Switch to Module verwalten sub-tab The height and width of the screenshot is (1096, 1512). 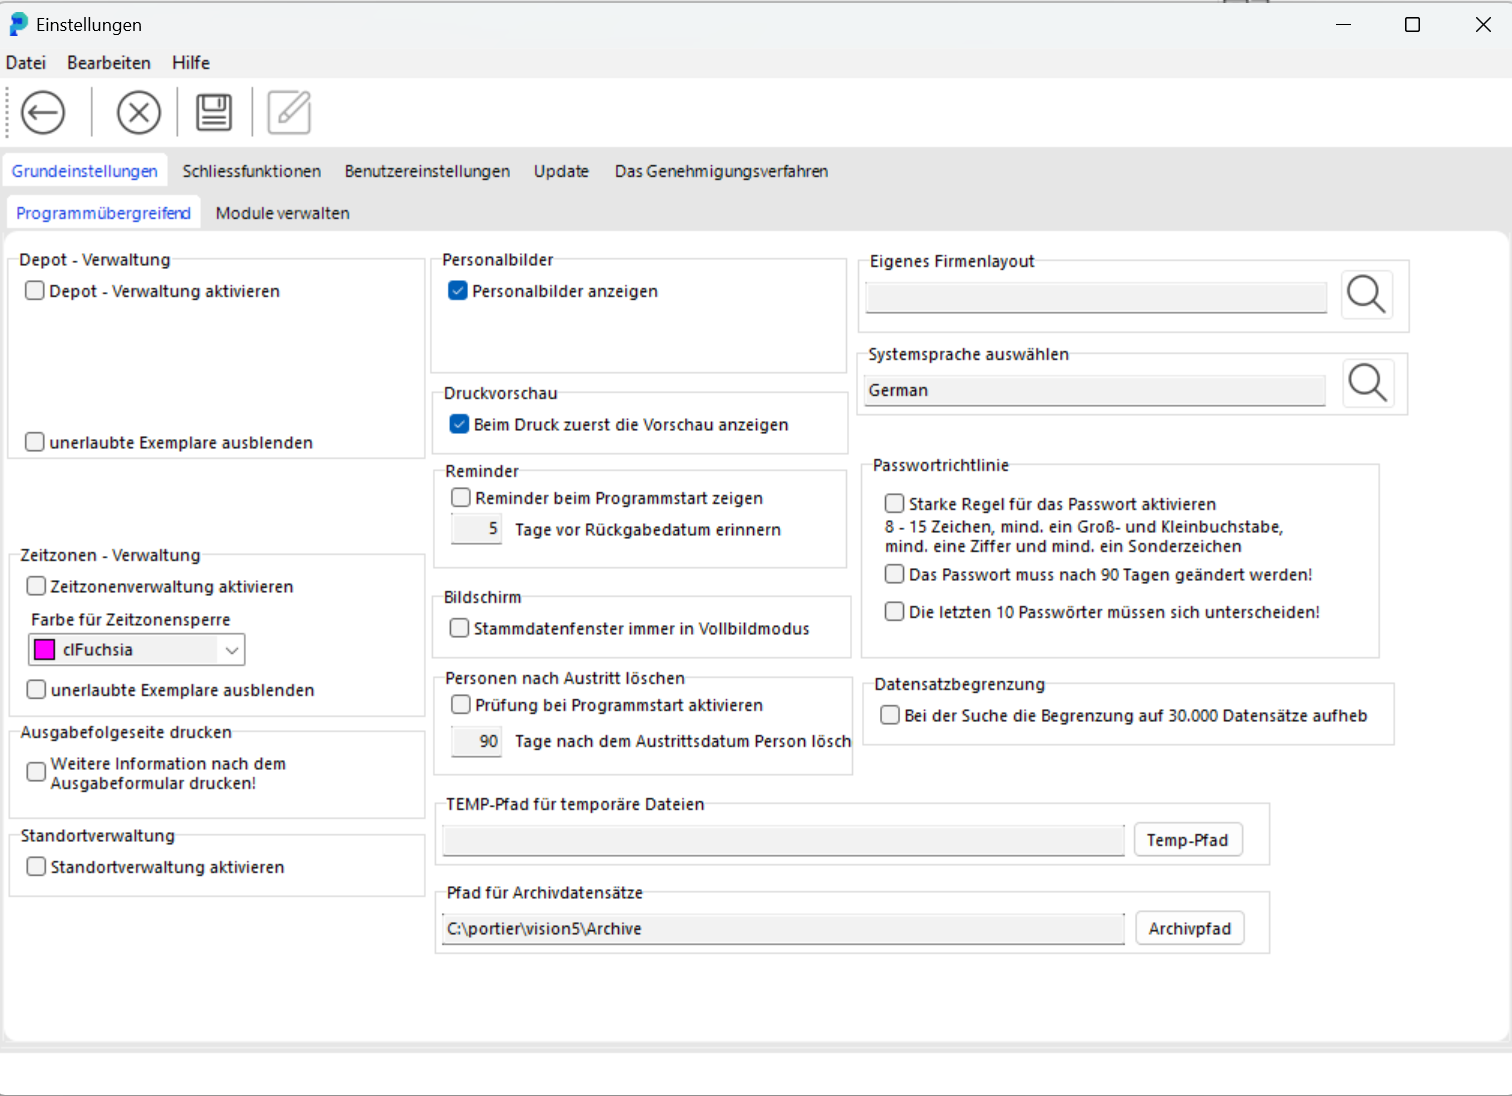click(x=283, y=213)
